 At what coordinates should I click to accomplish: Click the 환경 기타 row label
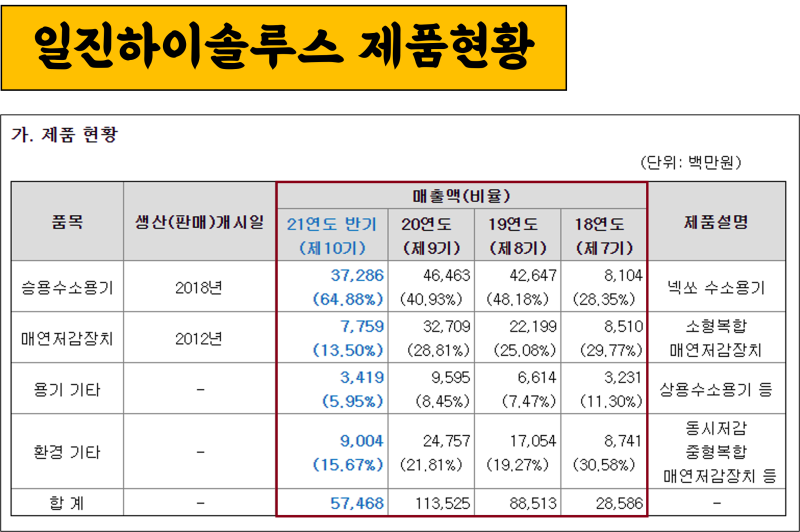click(x=67, y=452)
